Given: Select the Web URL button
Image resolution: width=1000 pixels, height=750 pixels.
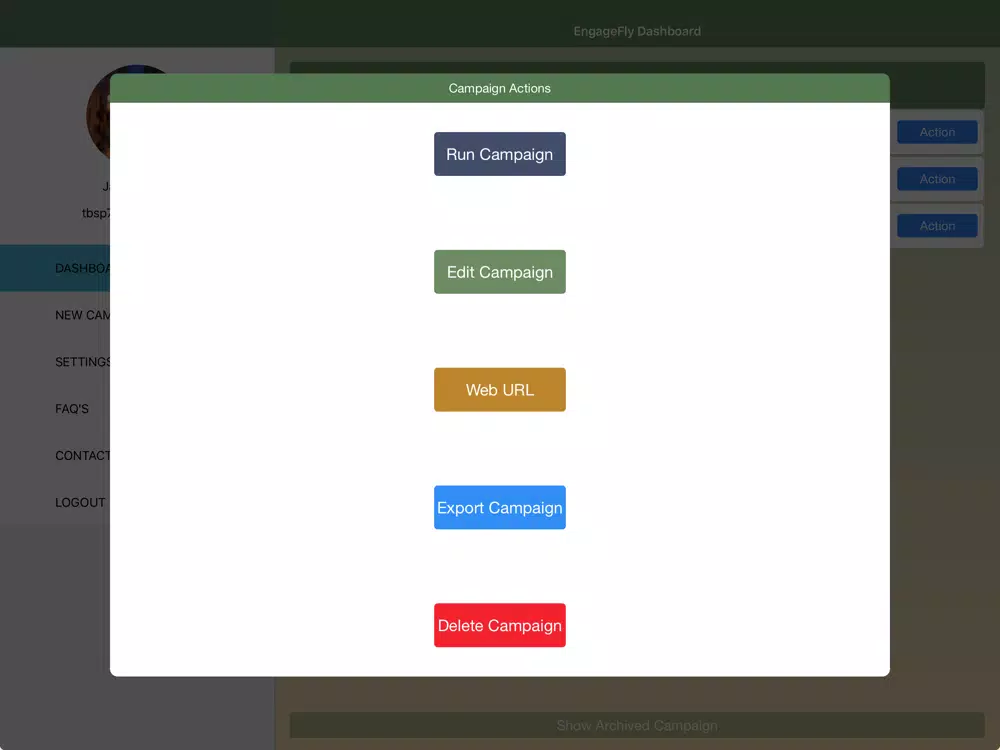Looking at the screenshot, I should [x=499, y=390].
